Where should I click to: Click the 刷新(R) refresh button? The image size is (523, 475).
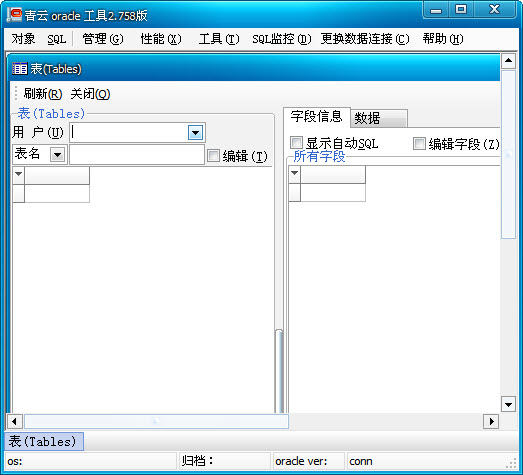click(43, 94)
